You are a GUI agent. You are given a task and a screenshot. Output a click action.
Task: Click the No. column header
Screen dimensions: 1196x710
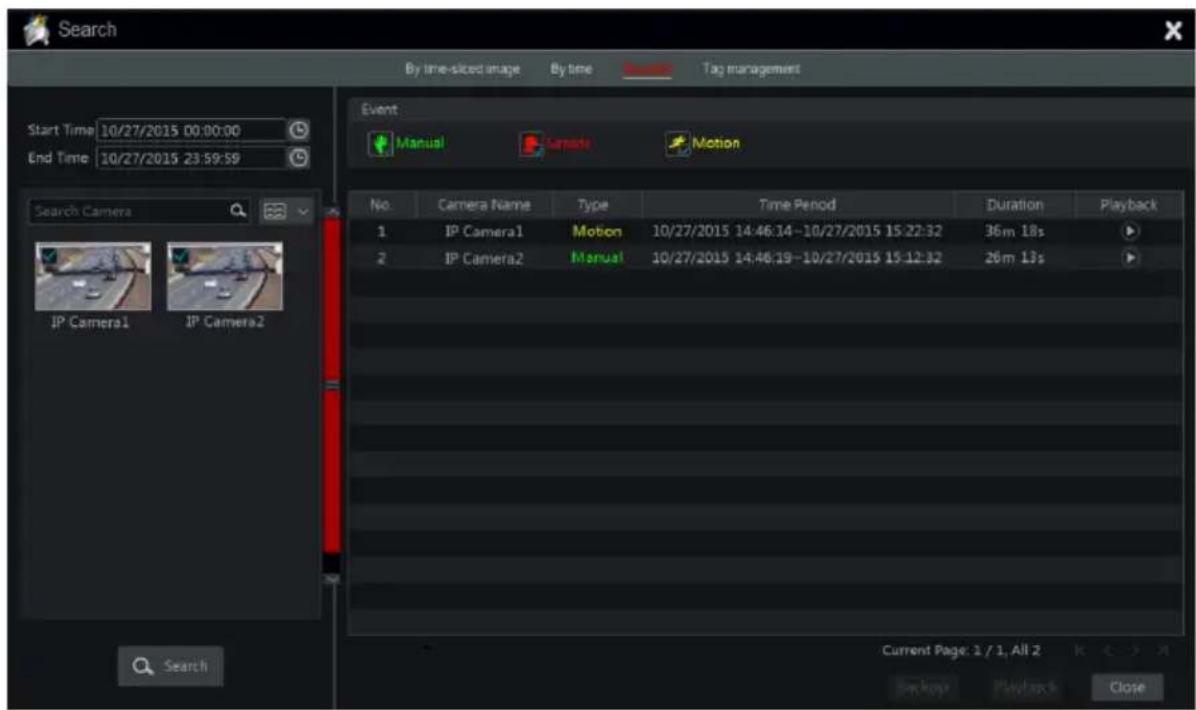(x=381, y=204)
